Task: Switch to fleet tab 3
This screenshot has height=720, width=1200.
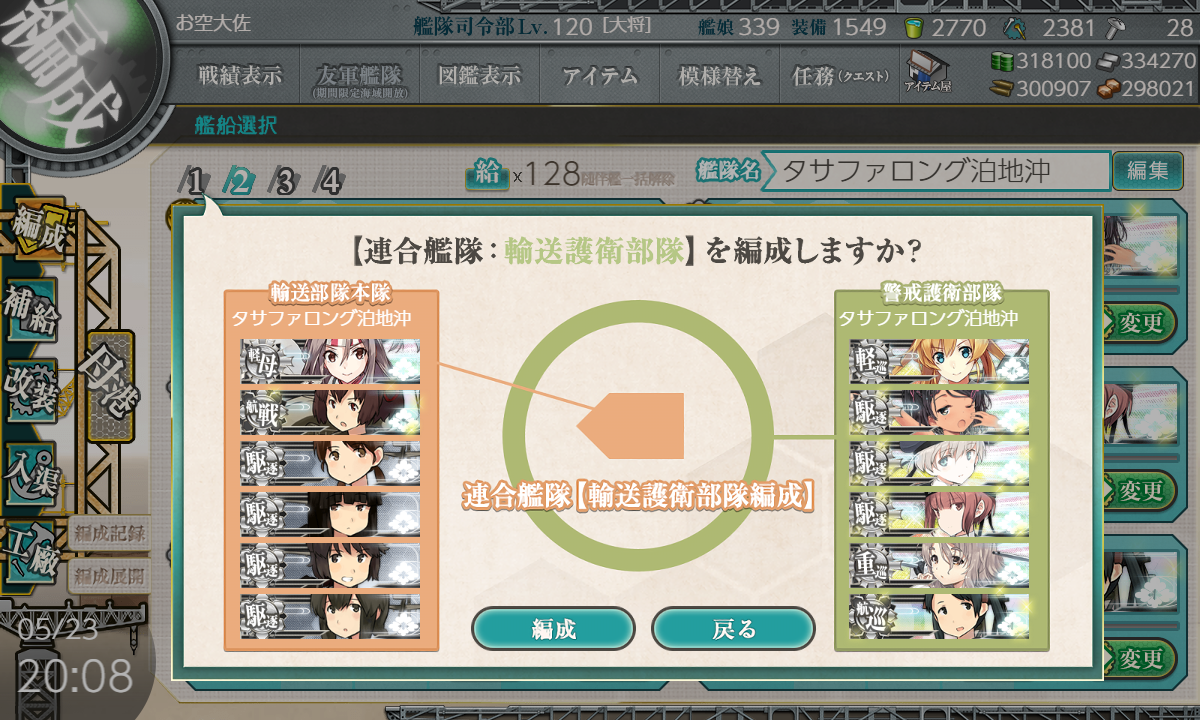Action: [x=284, y=181]
